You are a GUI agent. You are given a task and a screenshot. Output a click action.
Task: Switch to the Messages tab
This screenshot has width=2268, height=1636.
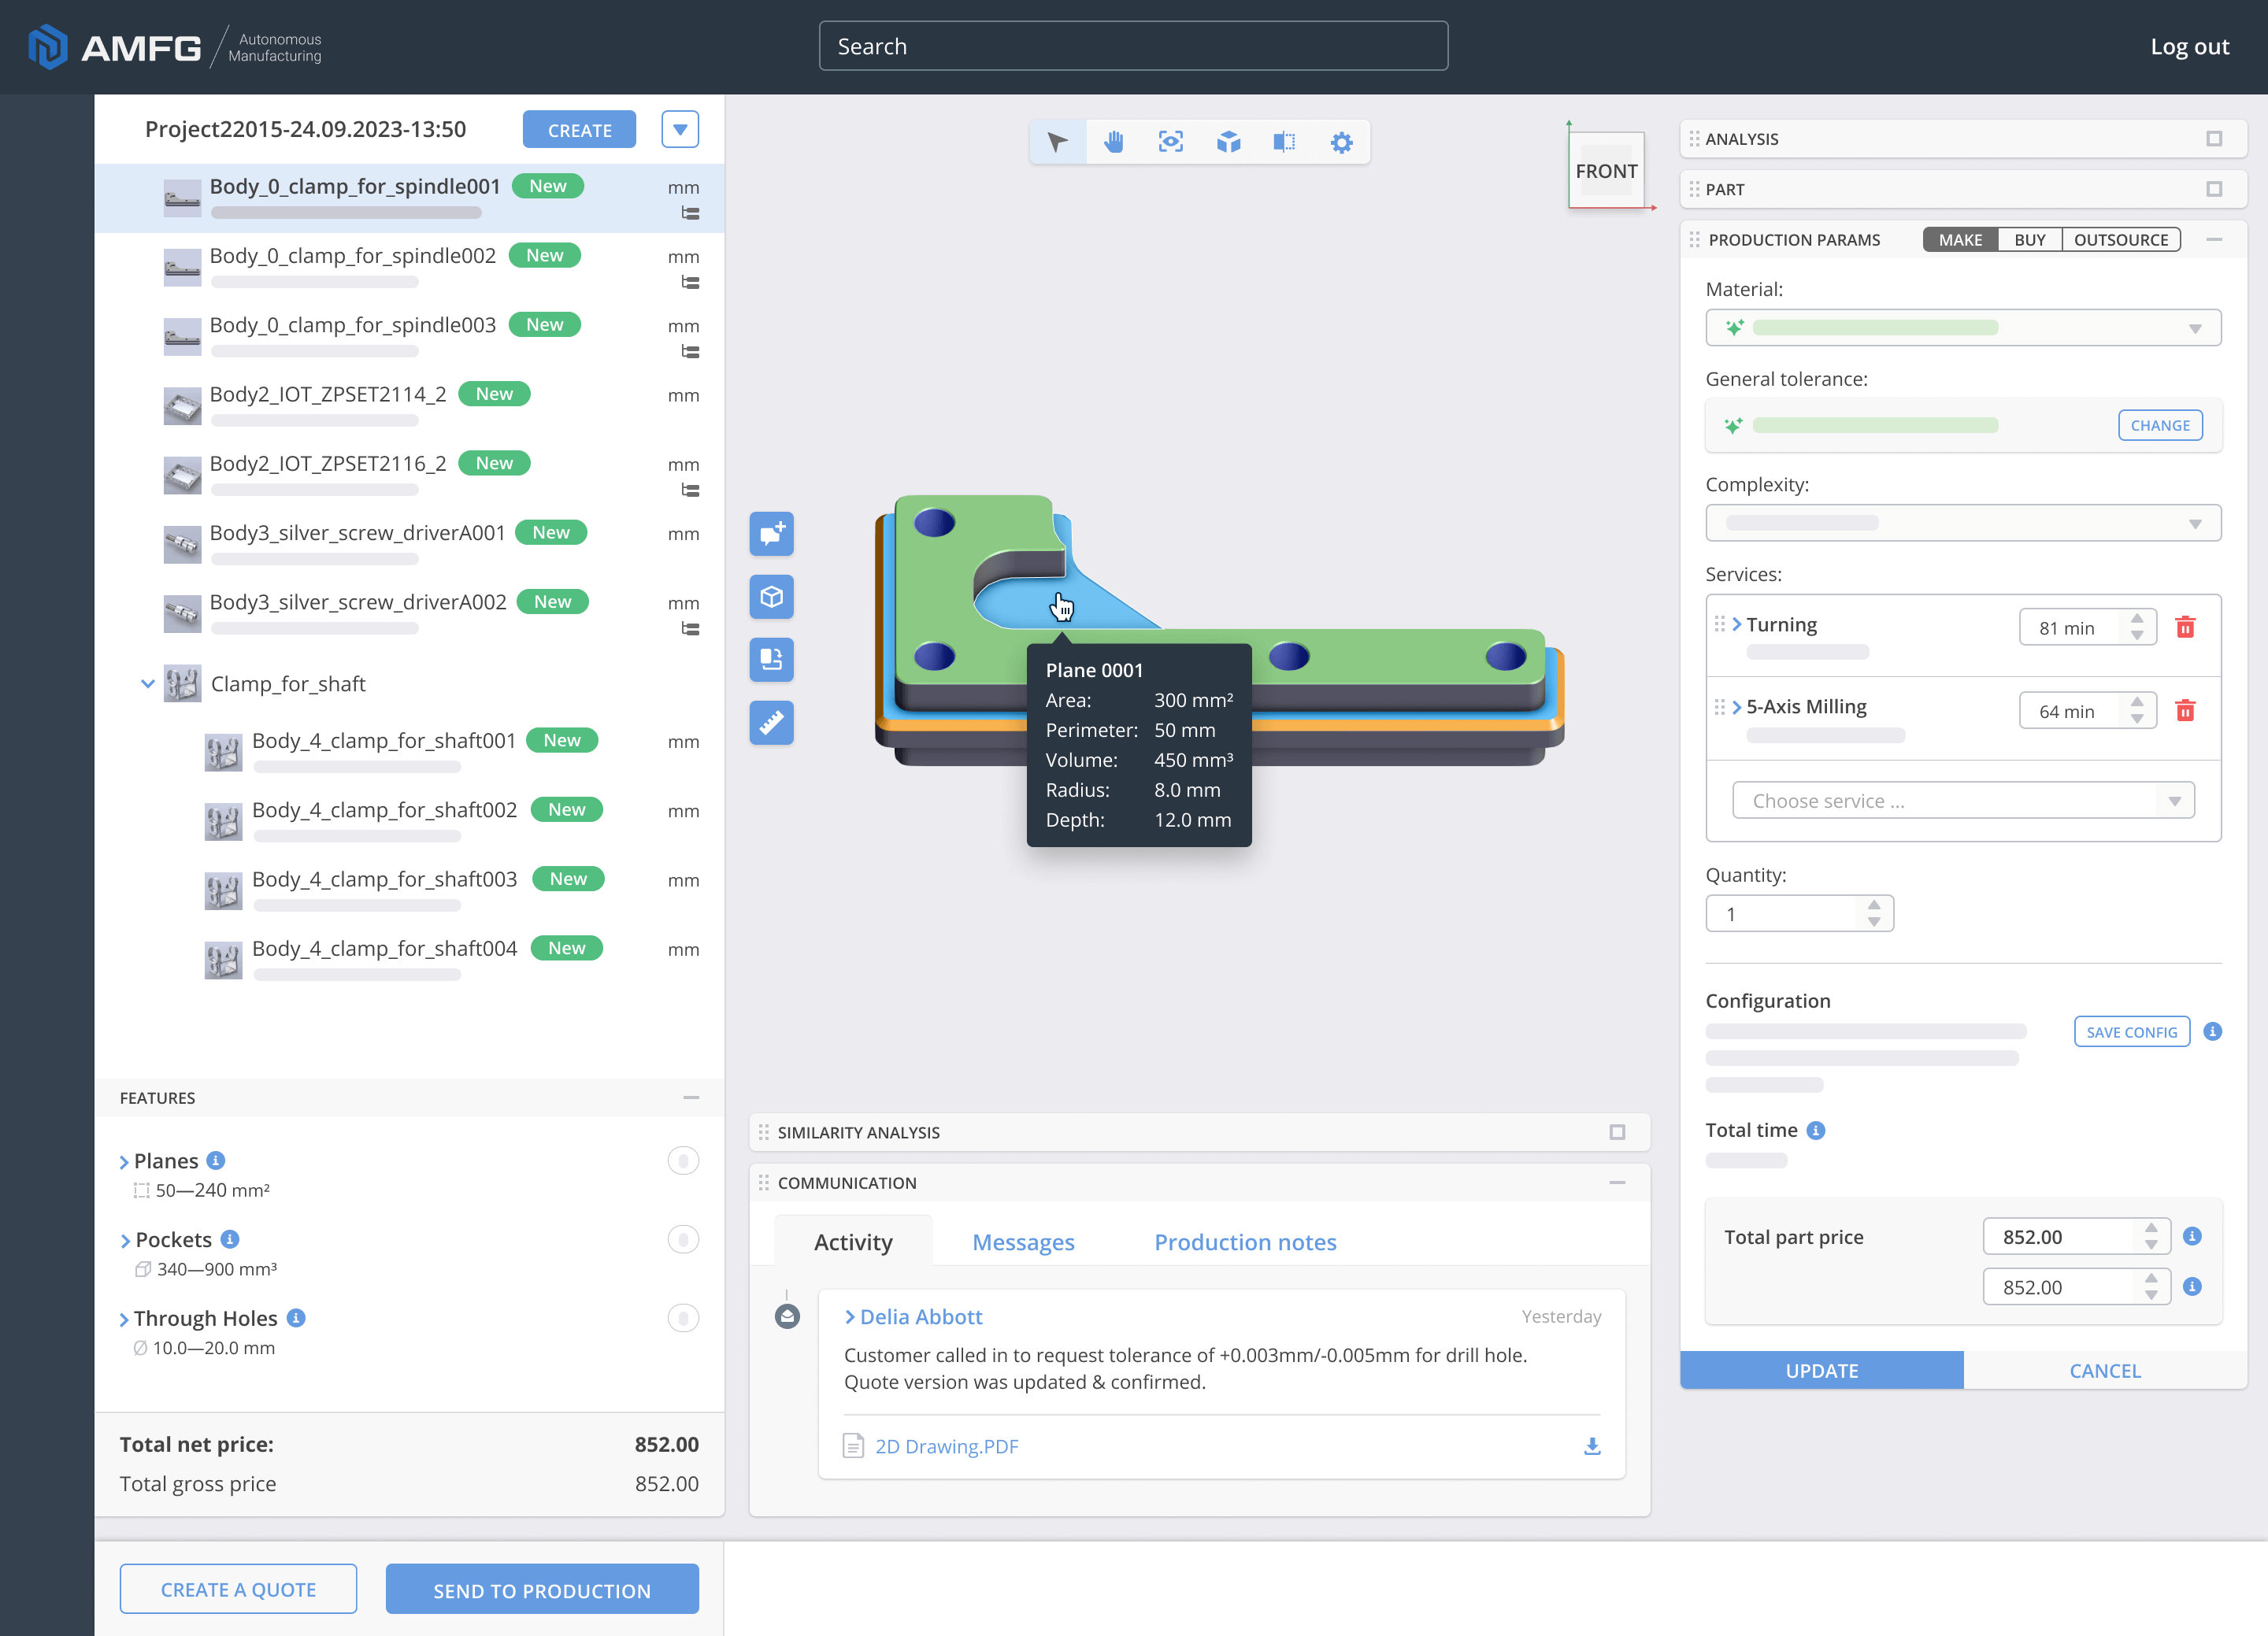(1023, 1242)
